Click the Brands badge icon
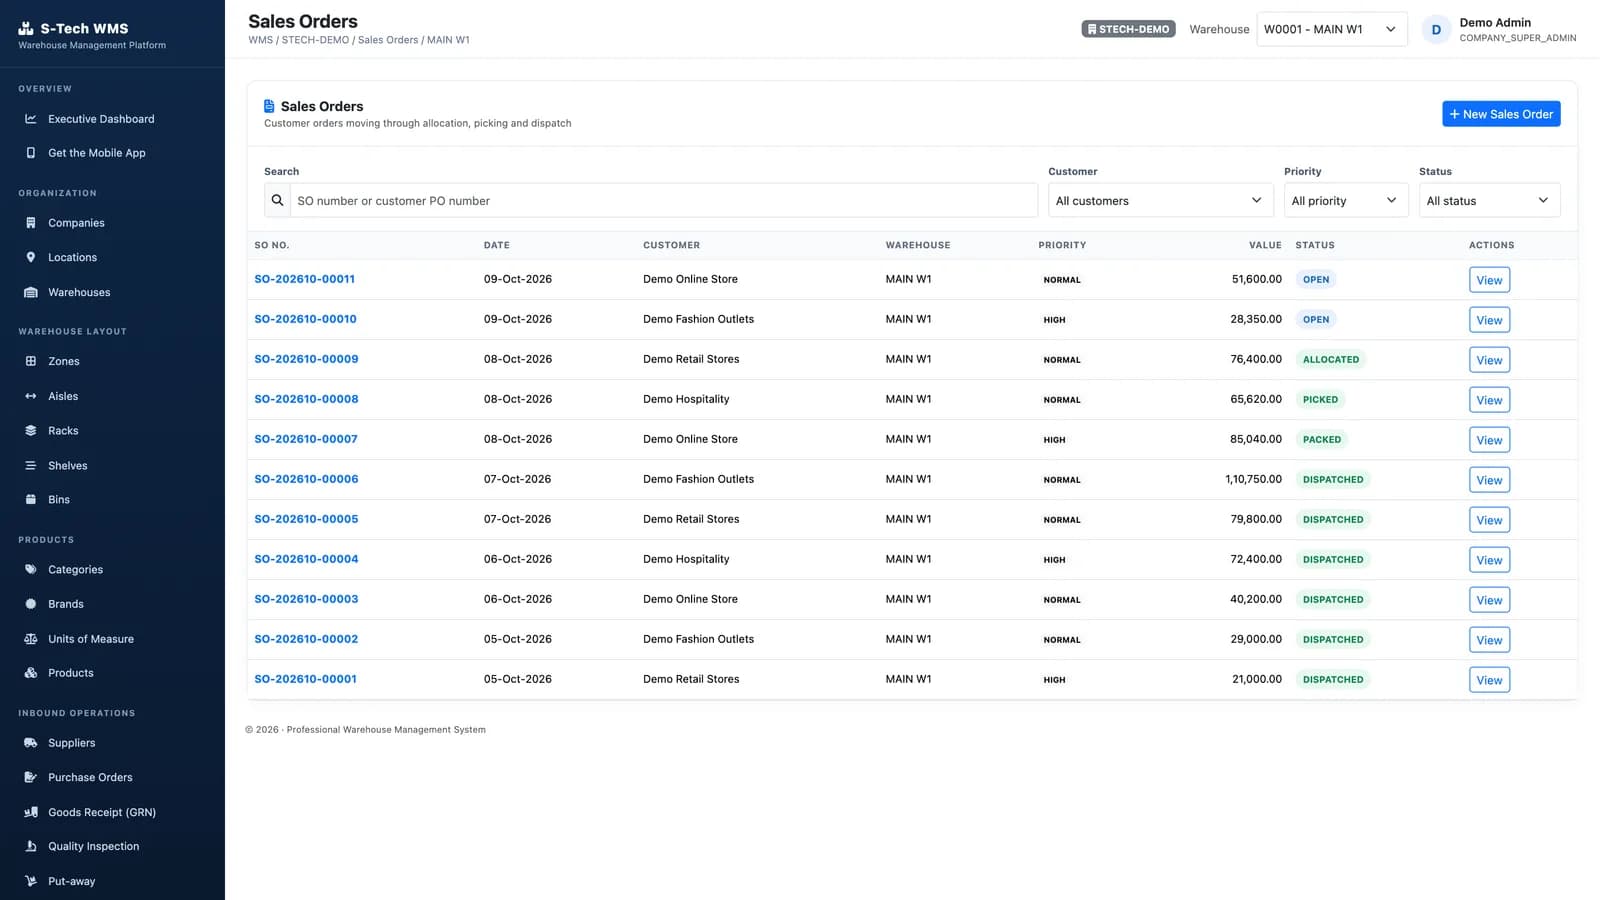Image resolution: width=1600 pixels, height=900 pixels. pyautogui.click(x=31, y=604)
